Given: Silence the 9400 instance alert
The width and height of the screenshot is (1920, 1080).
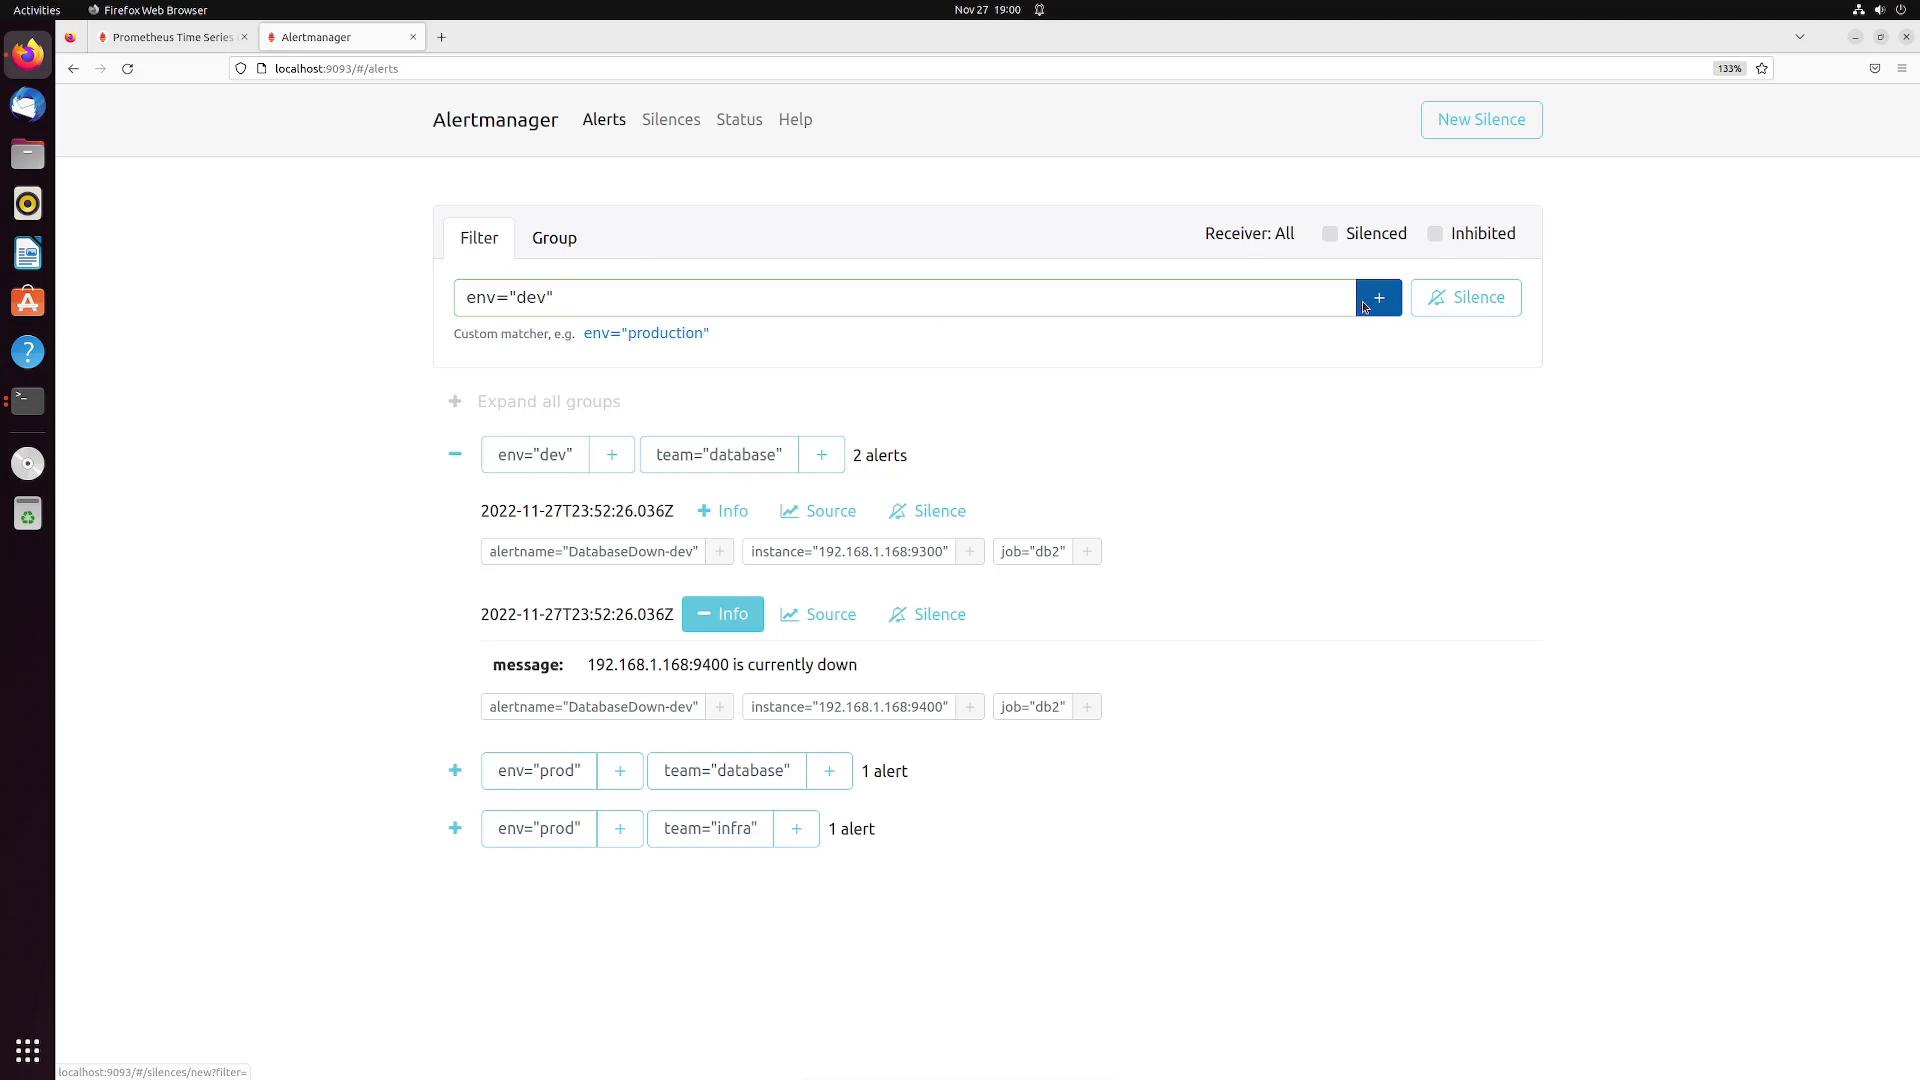Looking at the screenshot, I should coord(927,615).
